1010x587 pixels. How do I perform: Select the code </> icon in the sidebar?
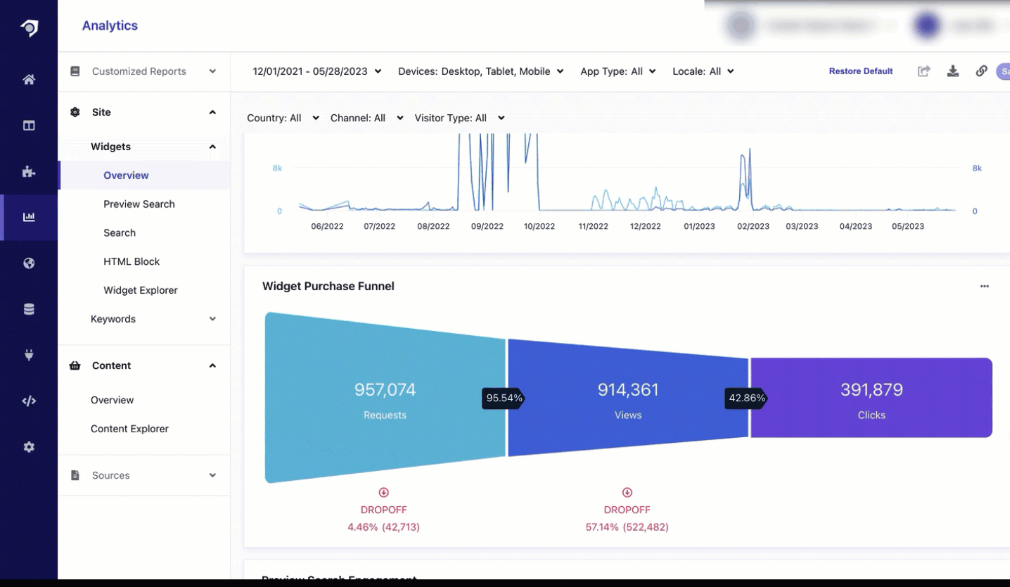coord(28,400)
